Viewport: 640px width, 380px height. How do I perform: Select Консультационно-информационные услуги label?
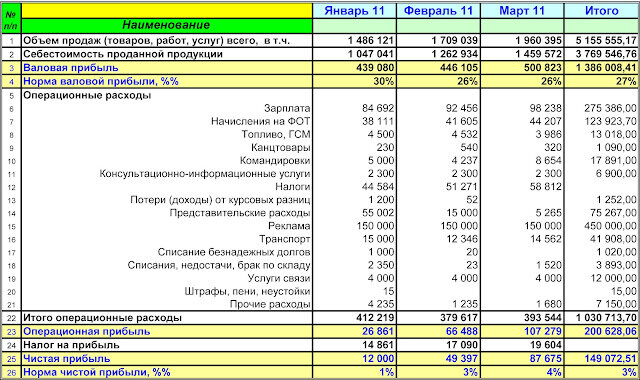tap(205, 173)
